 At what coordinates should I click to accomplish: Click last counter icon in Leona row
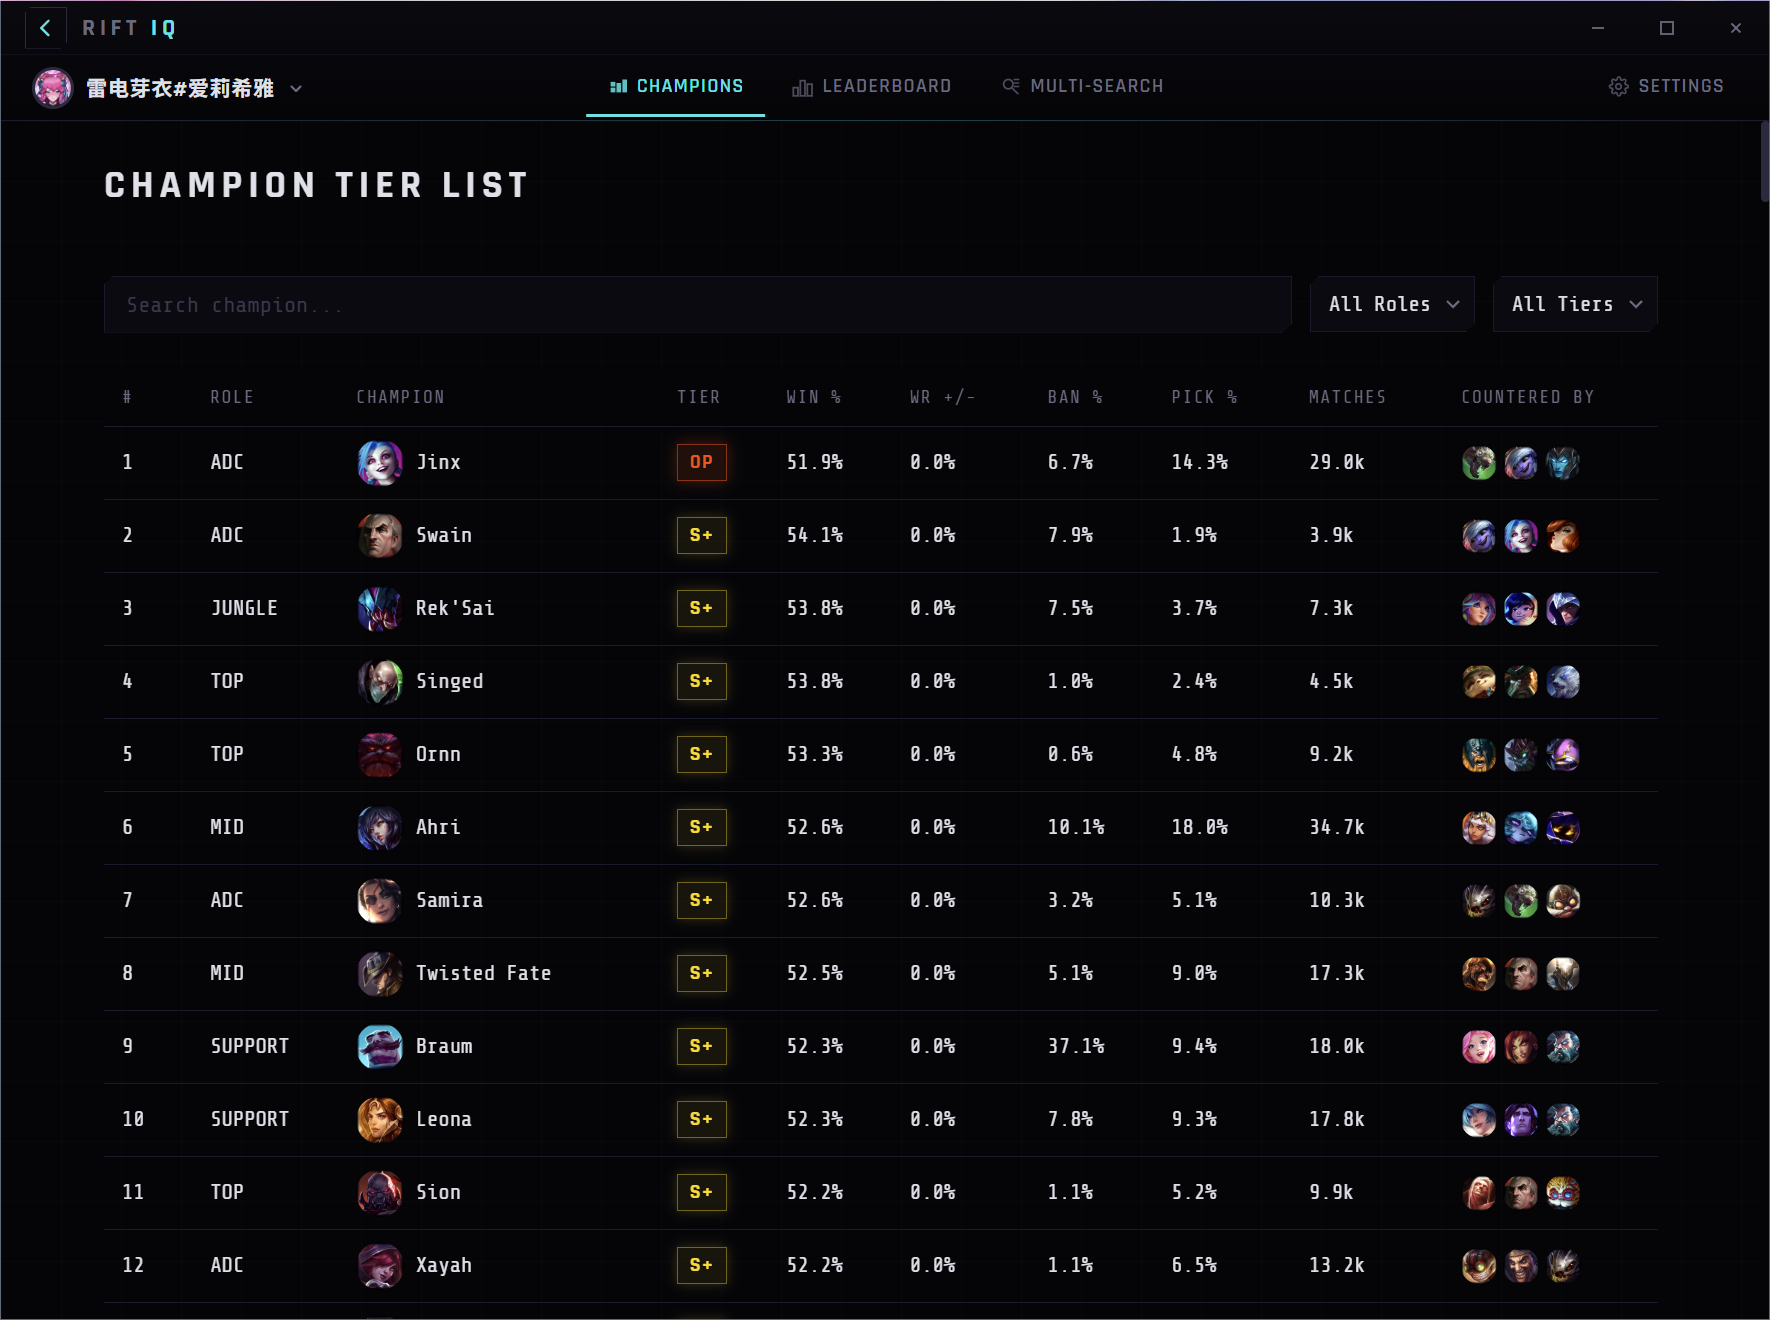(1563, 1119)
